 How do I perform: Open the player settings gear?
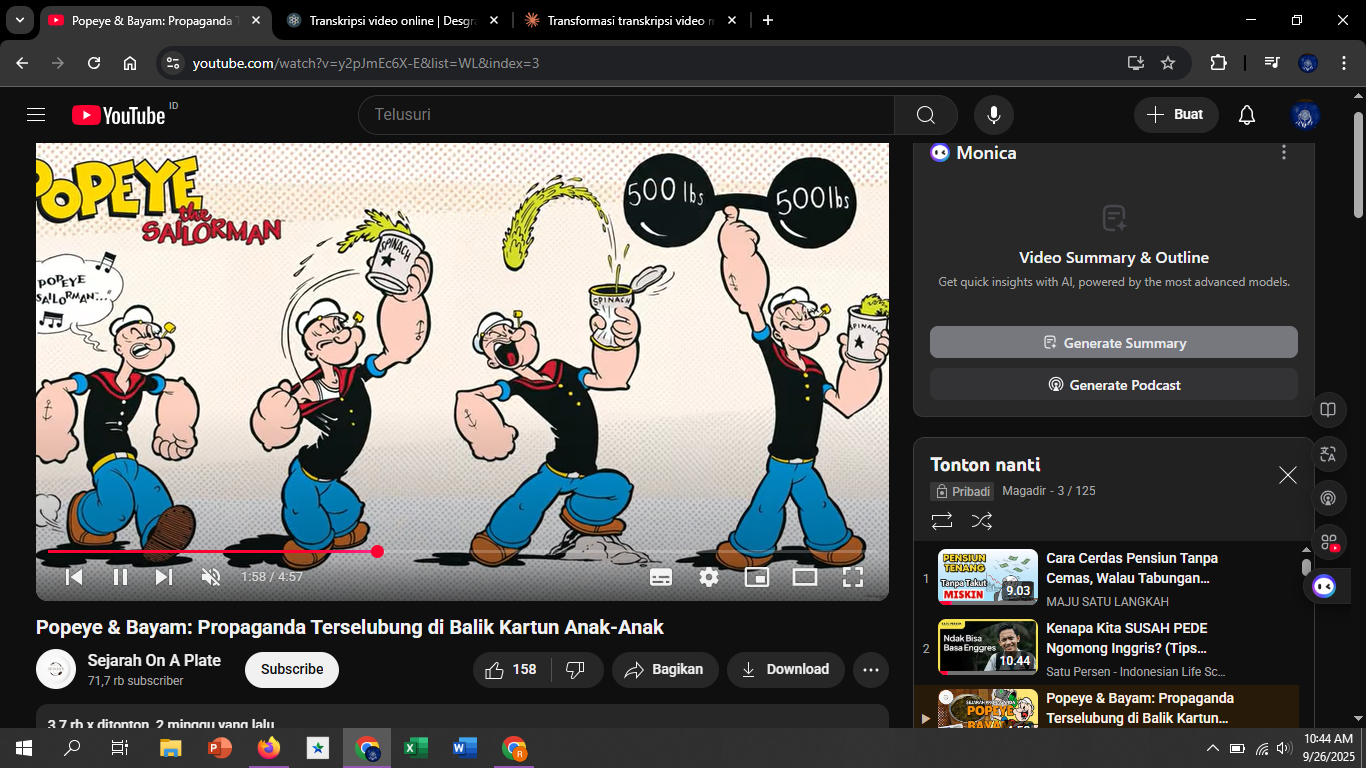click(709, 577)
